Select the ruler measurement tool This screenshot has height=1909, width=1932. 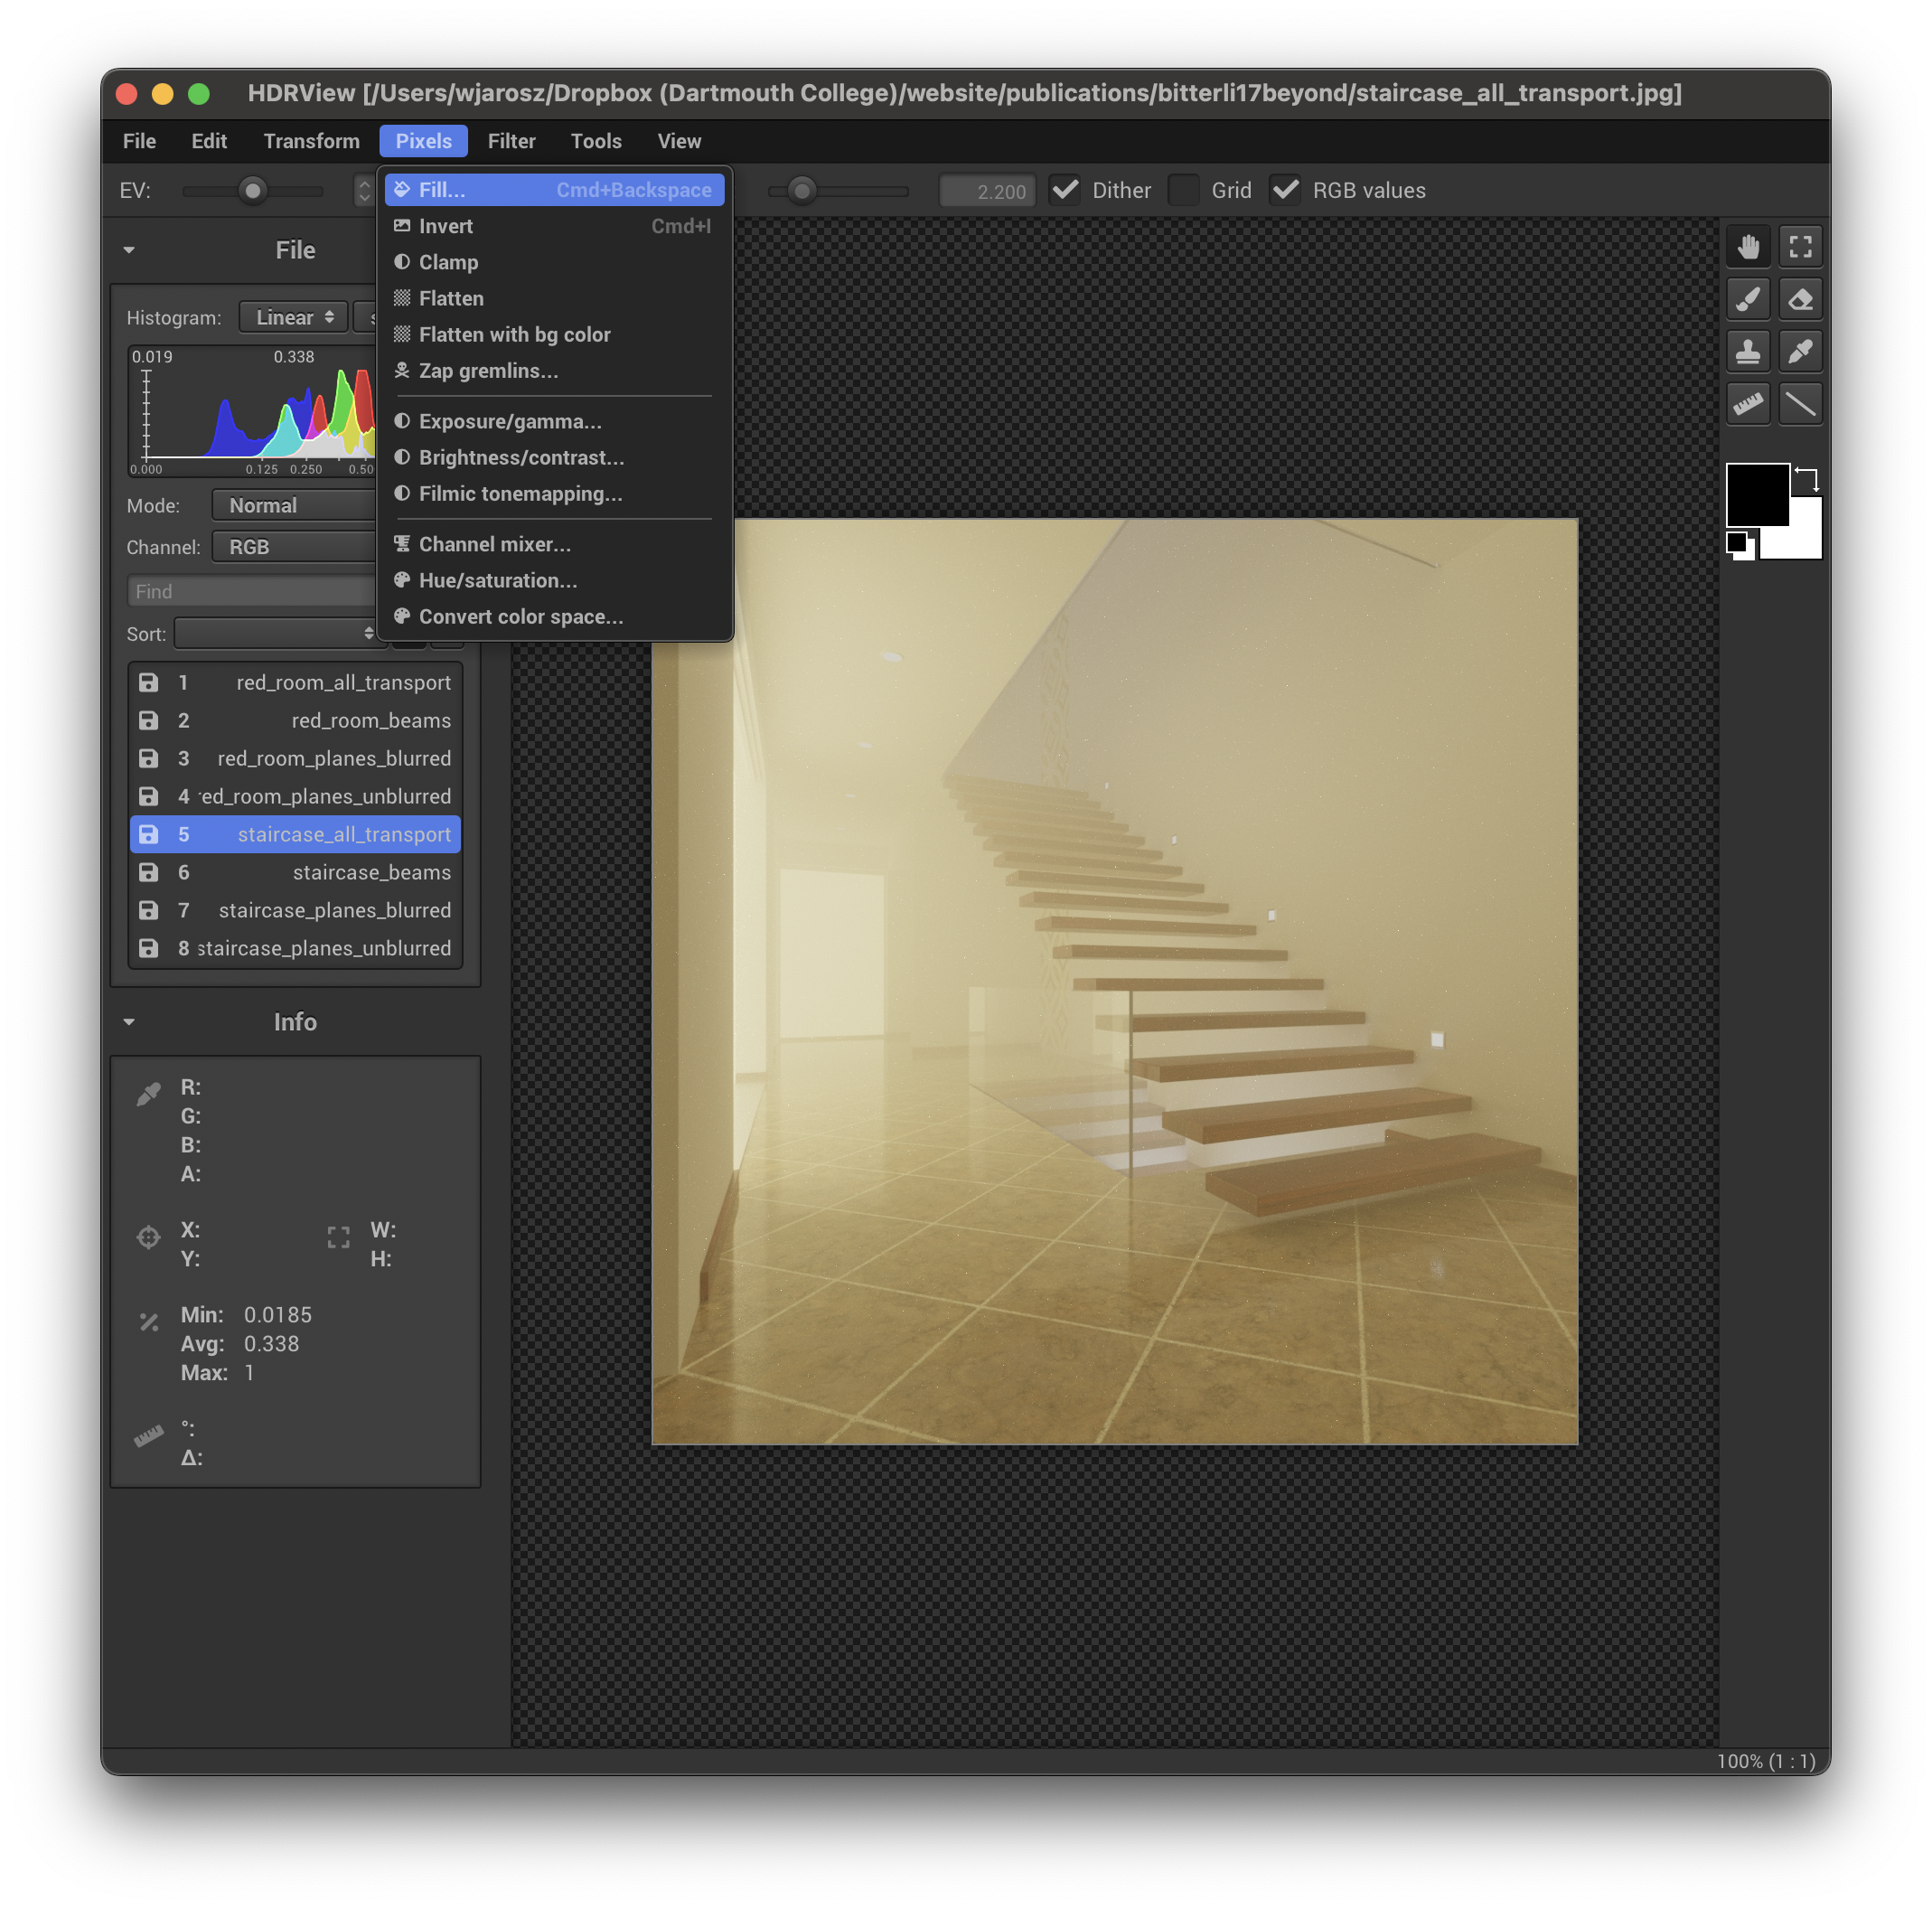(x=1747, y=404)
